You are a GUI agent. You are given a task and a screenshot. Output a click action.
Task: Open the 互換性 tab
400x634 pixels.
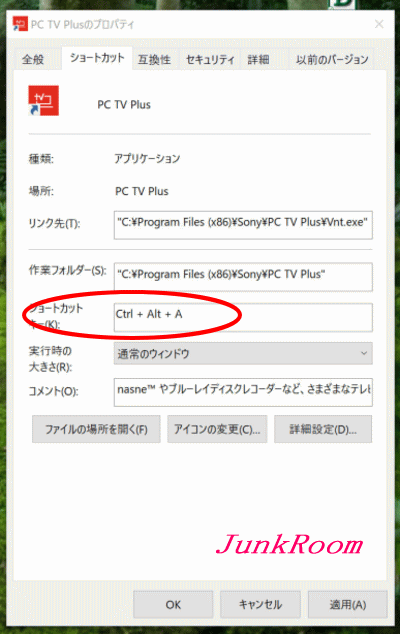(154, 60)
